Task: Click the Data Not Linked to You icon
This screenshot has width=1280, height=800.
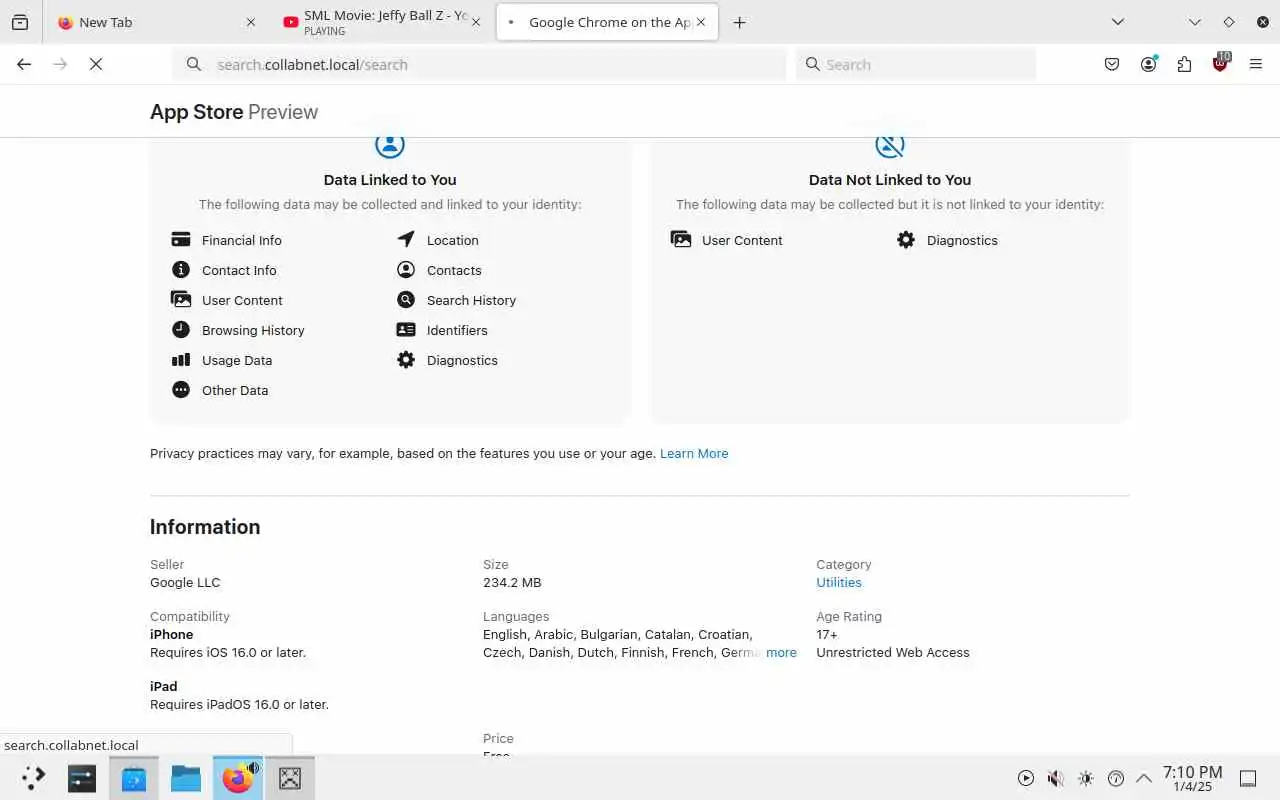Action: (x=890, y=146)
